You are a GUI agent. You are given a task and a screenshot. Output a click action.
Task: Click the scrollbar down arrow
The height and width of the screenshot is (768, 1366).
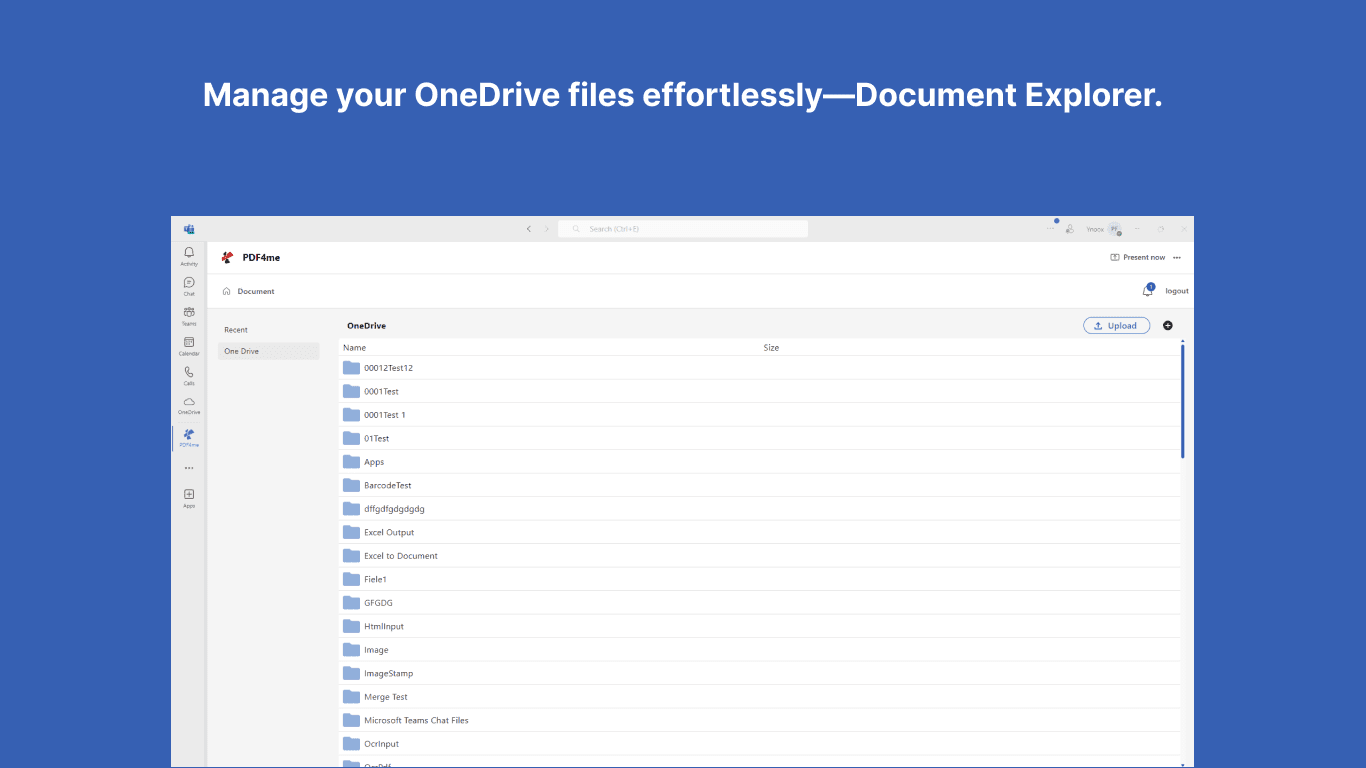1183,765
